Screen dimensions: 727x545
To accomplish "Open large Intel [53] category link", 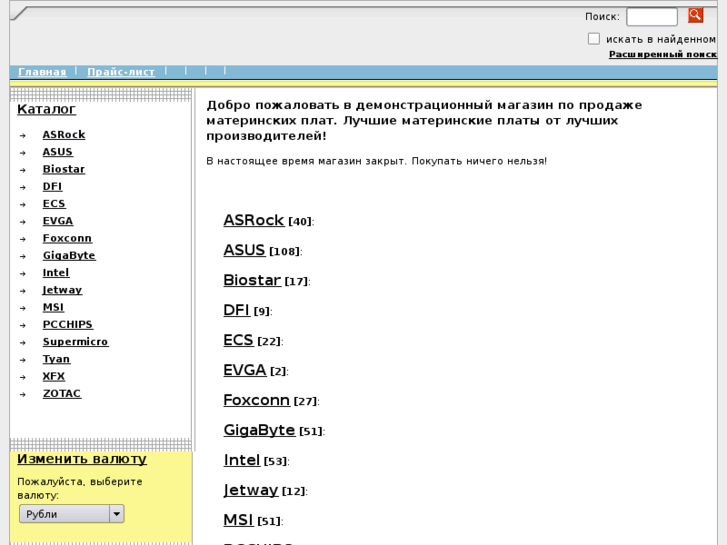I will pos(242,460).
